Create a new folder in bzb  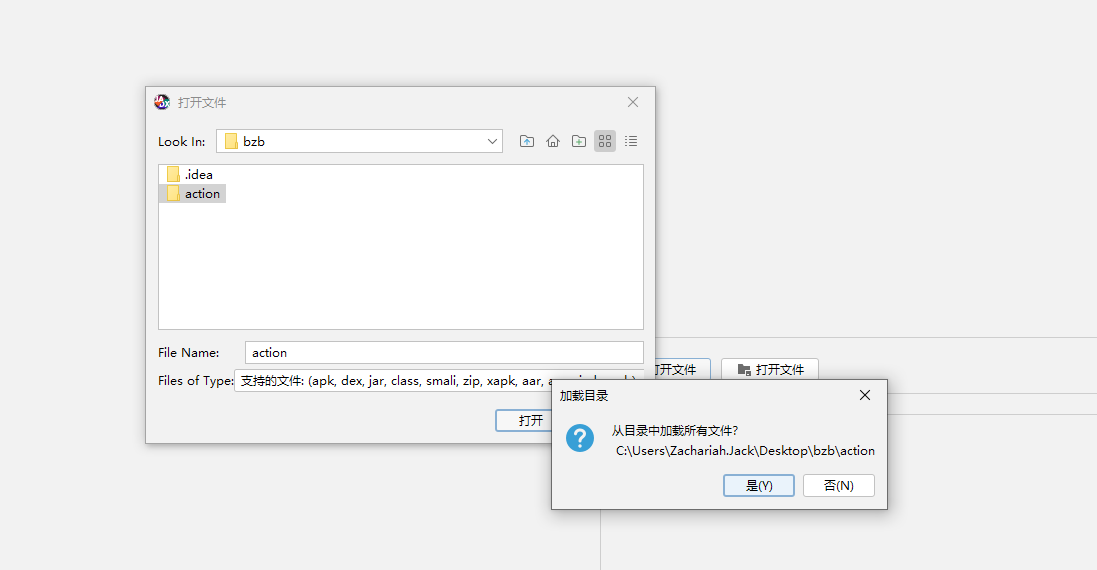point(579,141)
